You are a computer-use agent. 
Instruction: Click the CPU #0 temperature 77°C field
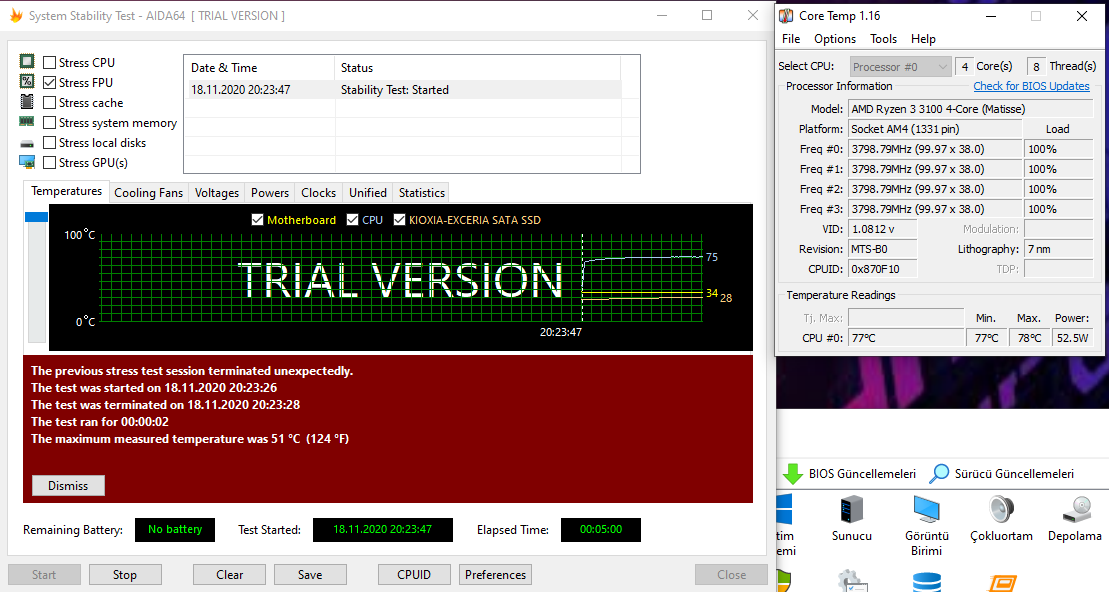(906, 338)
